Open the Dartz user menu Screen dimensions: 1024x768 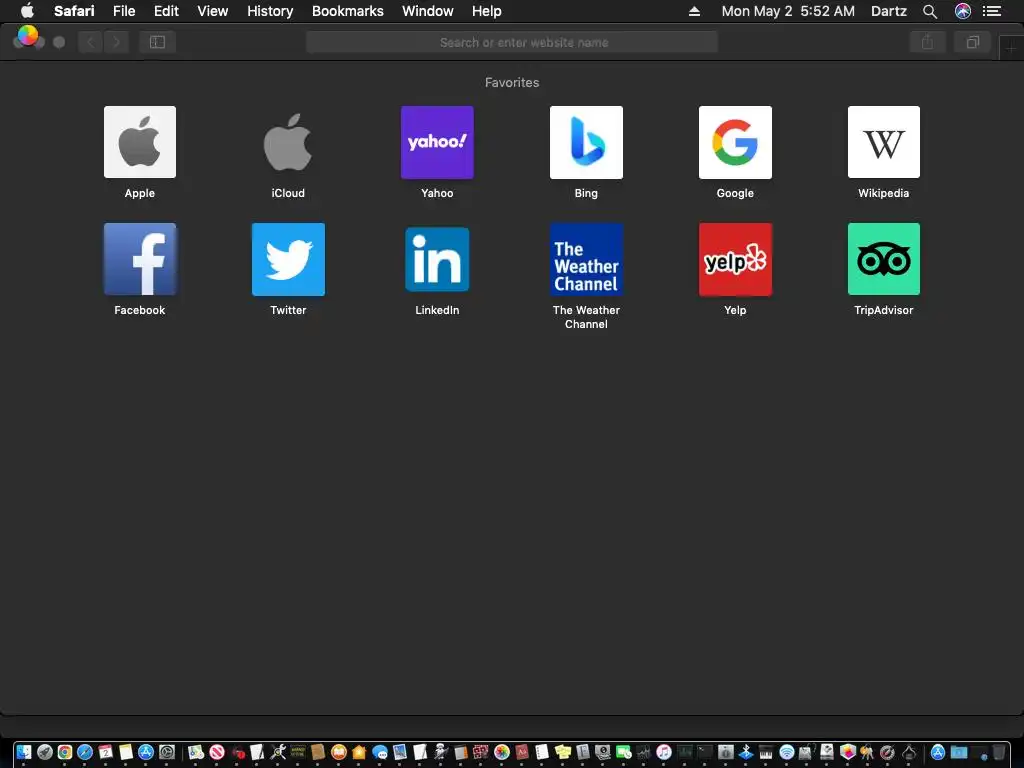pyautogui.click(x=889, y=11)
